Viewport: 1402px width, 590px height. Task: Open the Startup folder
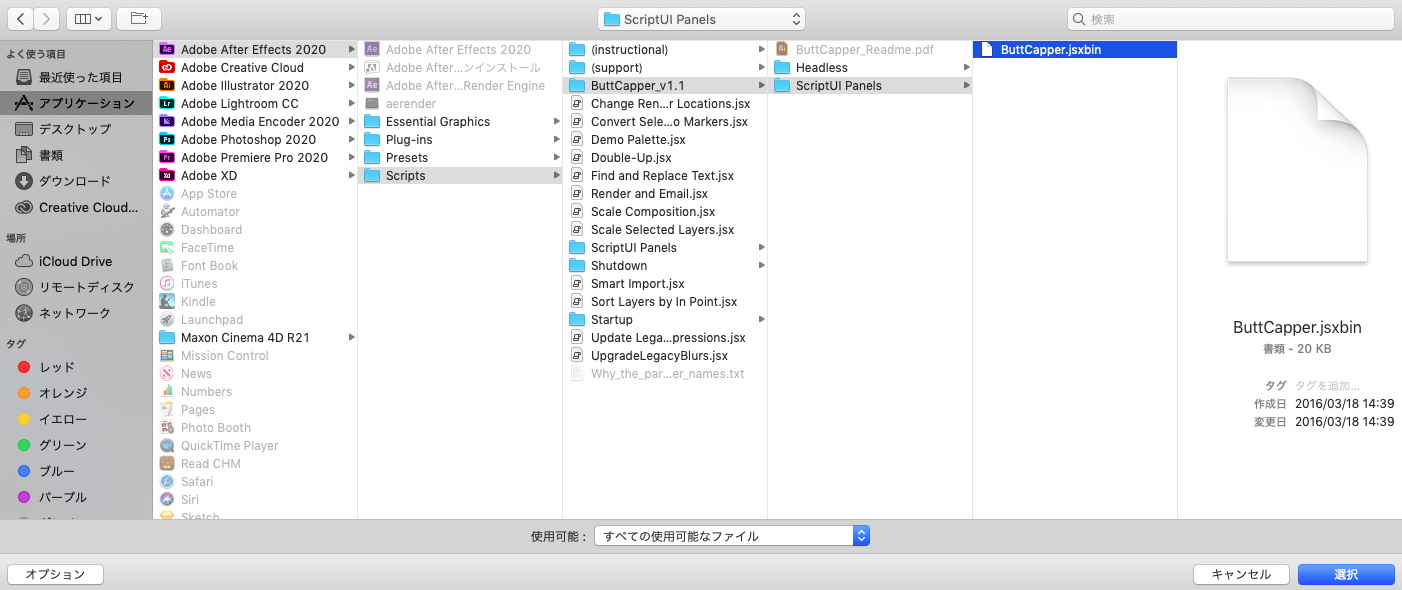(665, 319)
